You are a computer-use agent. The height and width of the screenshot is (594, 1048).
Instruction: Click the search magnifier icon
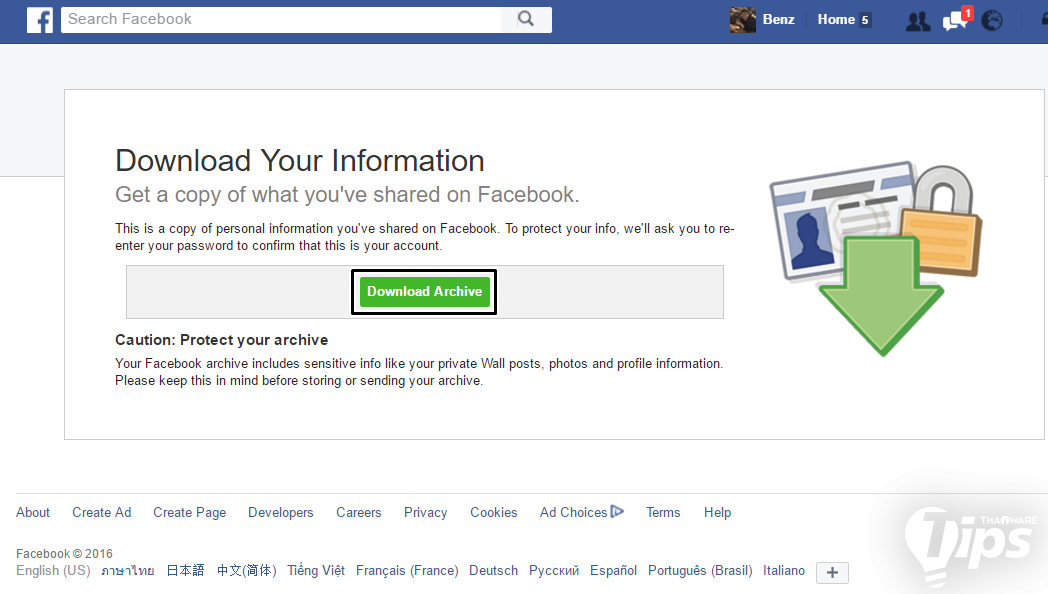click(x=526, y=19)
